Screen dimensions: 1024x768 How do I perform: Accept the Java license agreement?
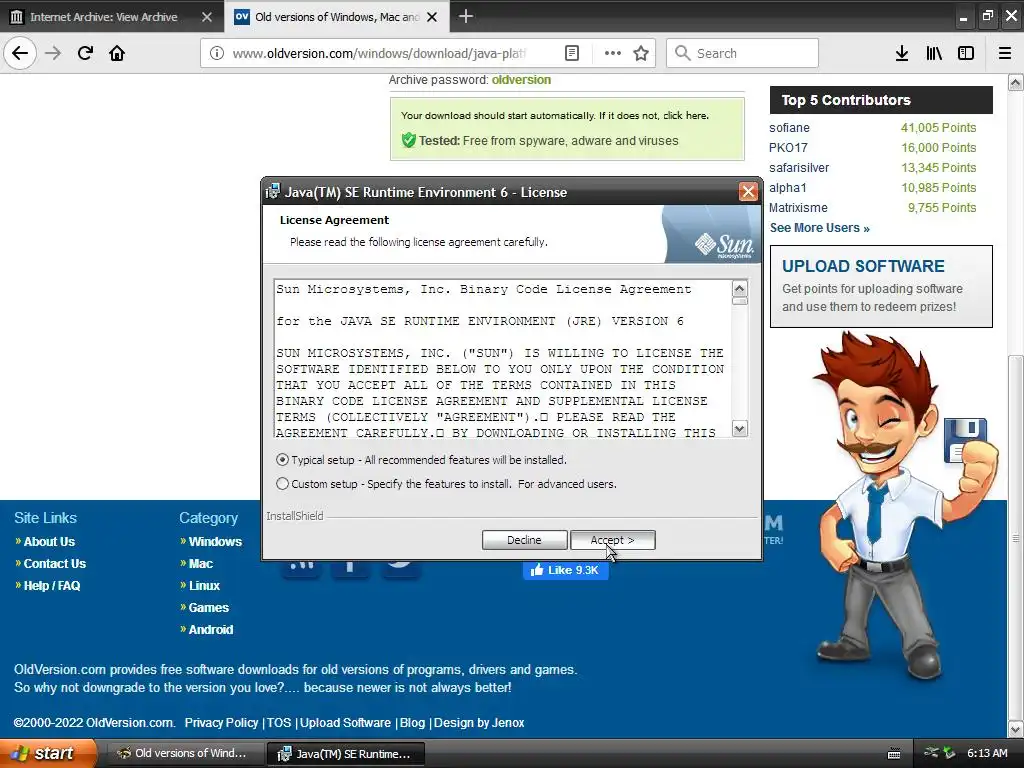coord(613,540)
